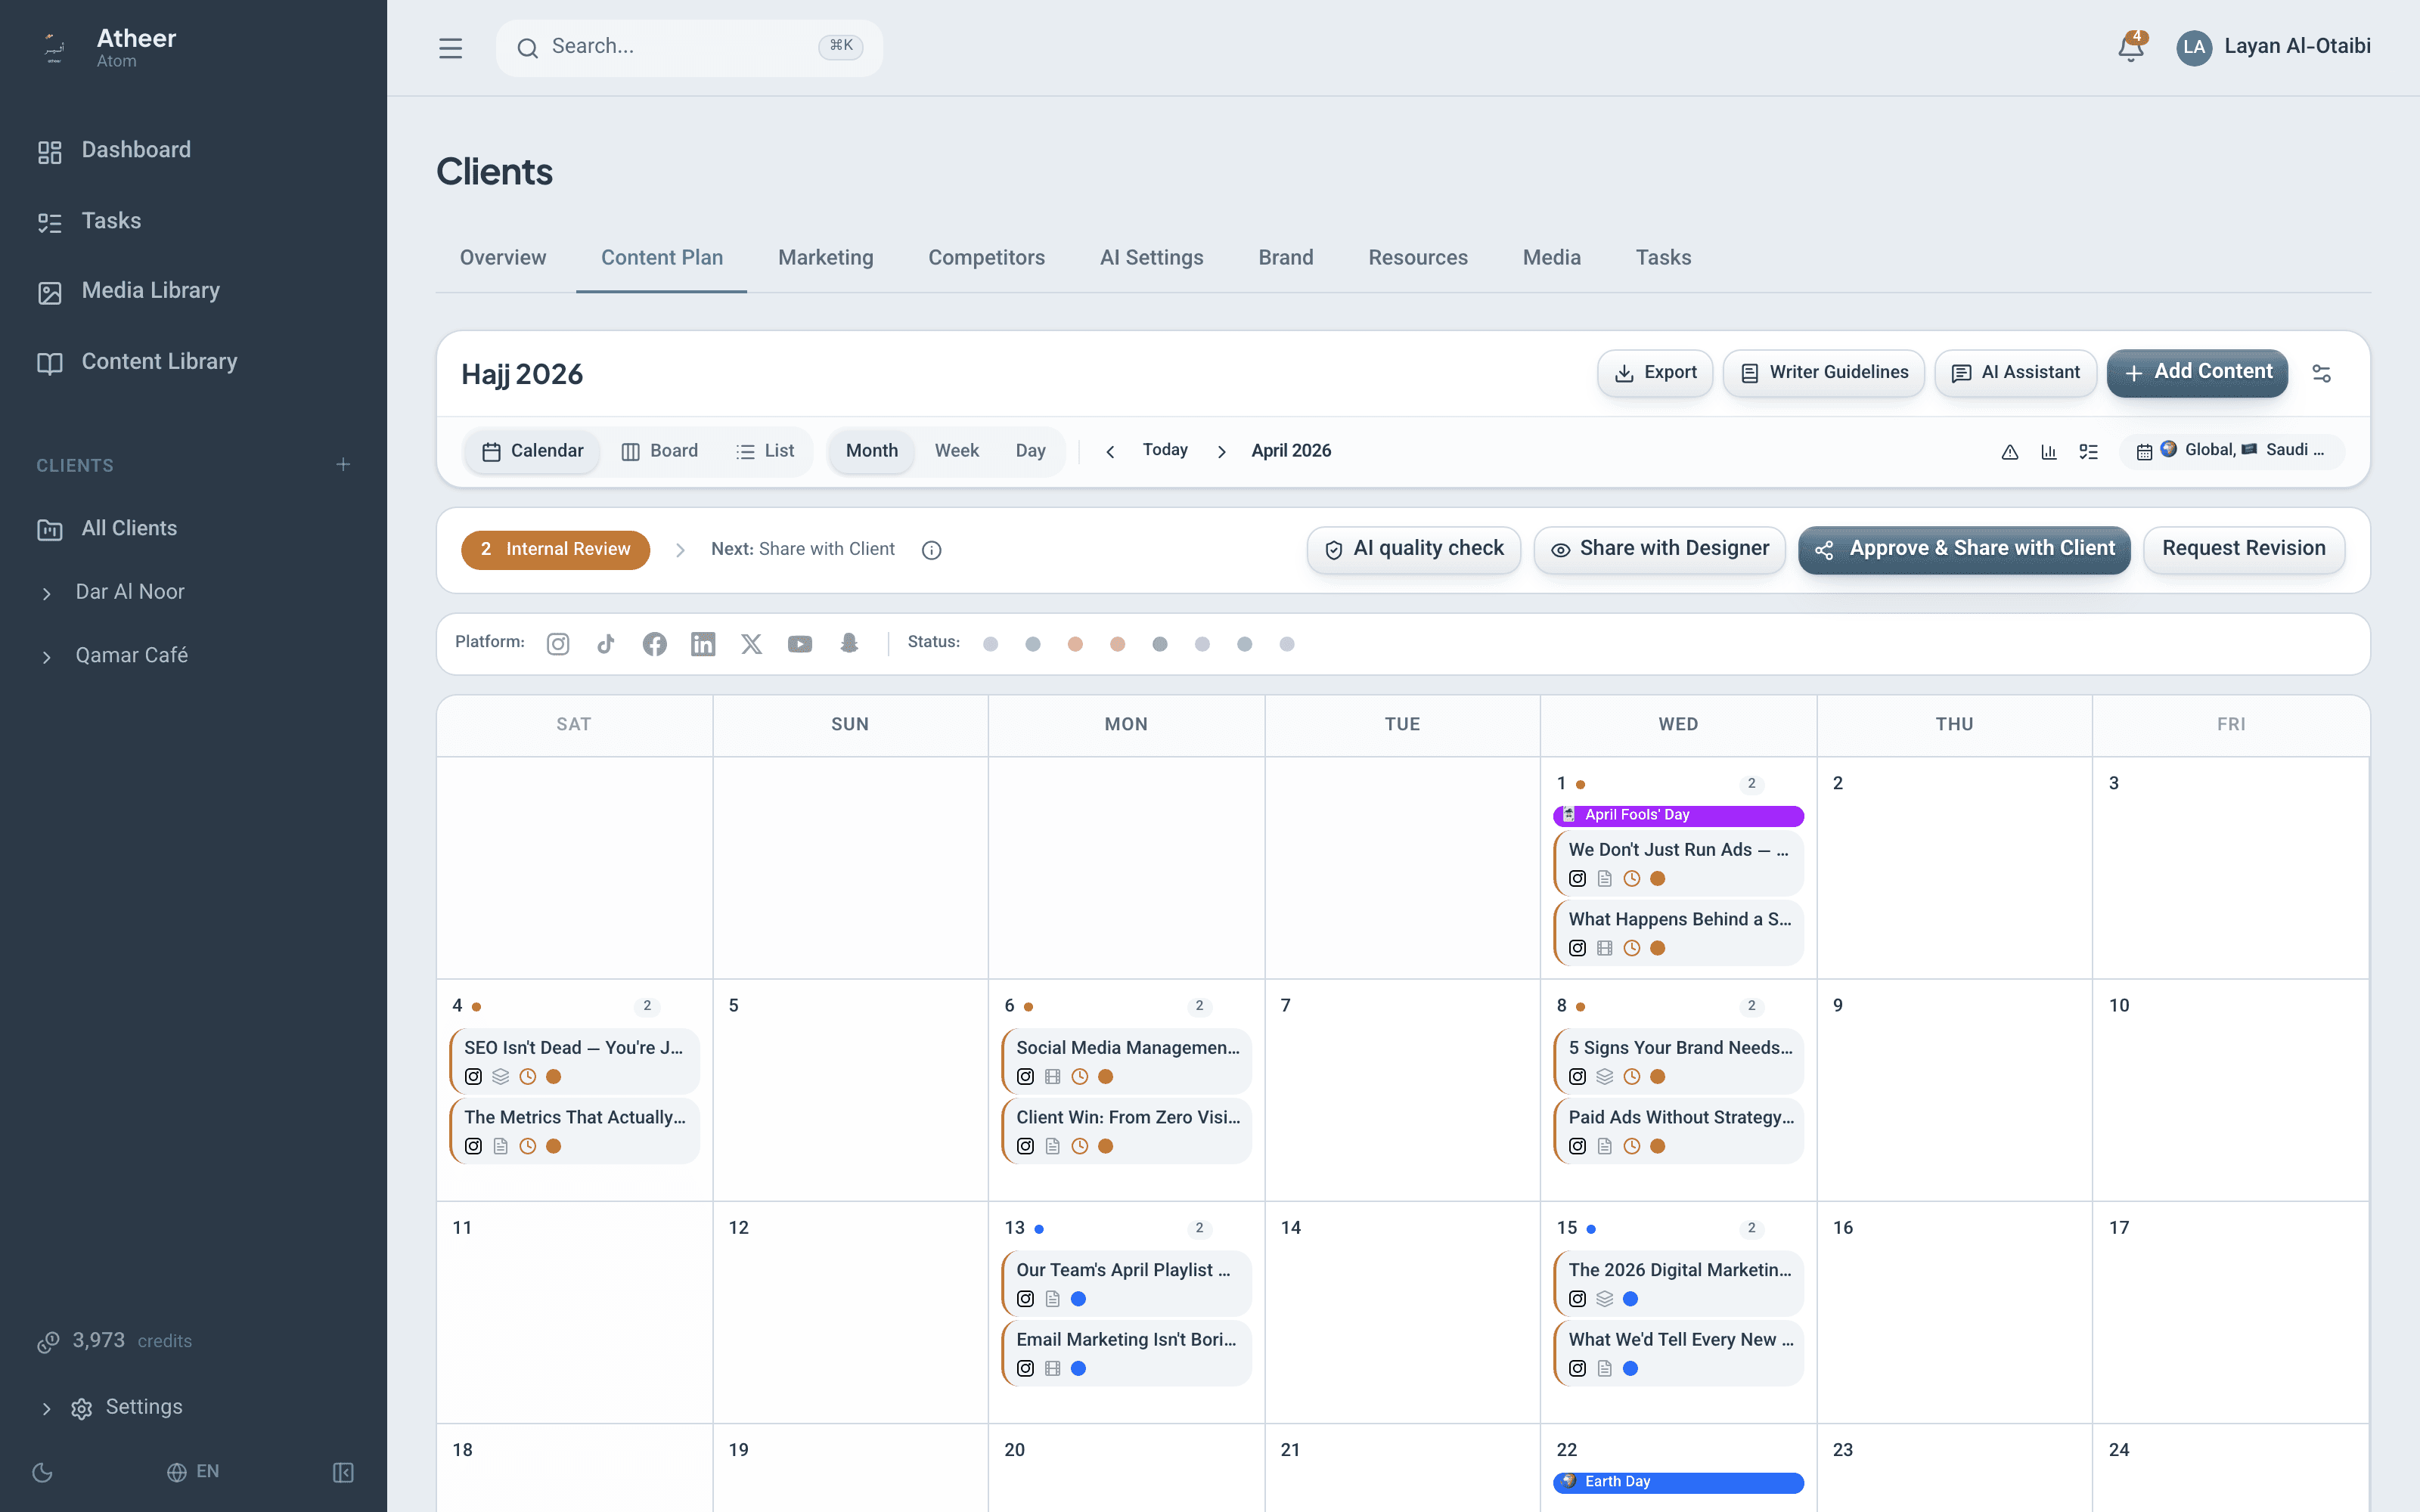Select the last status filter dot
The height and width of the screenshot is (1512, 2420).
[x=1287, y=644]
